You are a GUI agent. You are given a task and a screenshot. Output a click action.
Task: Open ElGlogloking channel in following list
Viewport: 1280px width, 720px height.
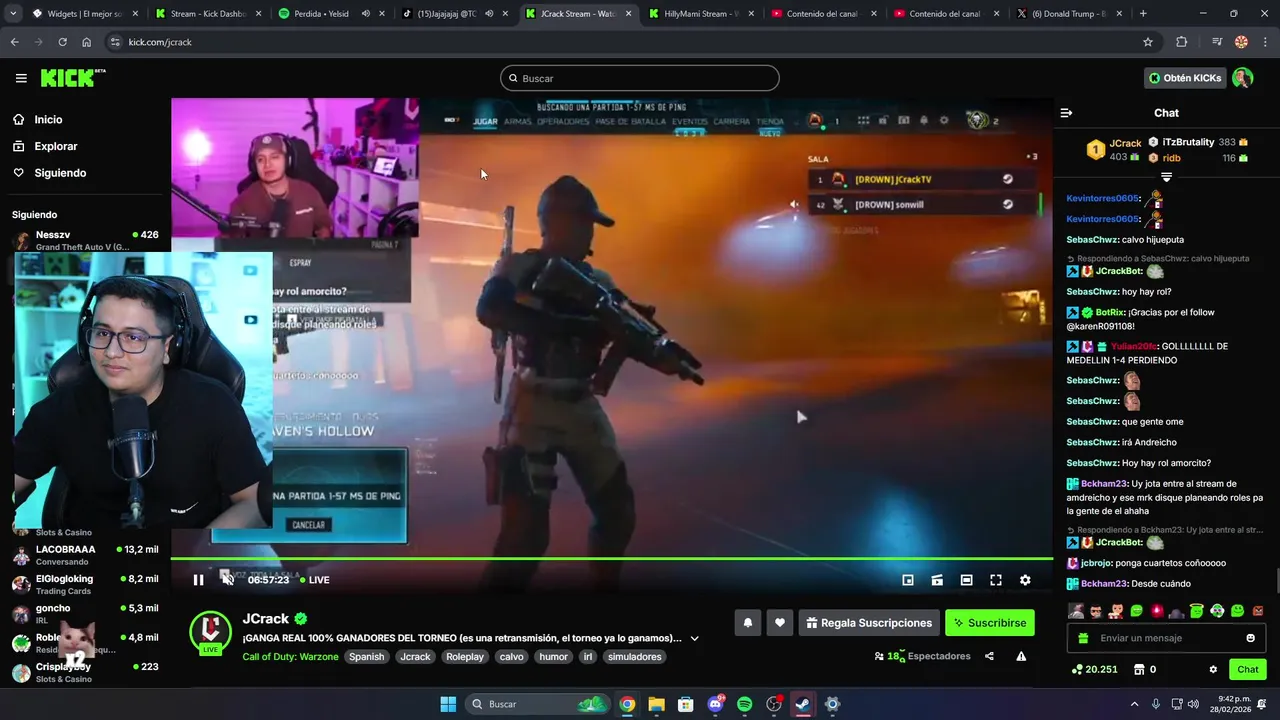85,584
